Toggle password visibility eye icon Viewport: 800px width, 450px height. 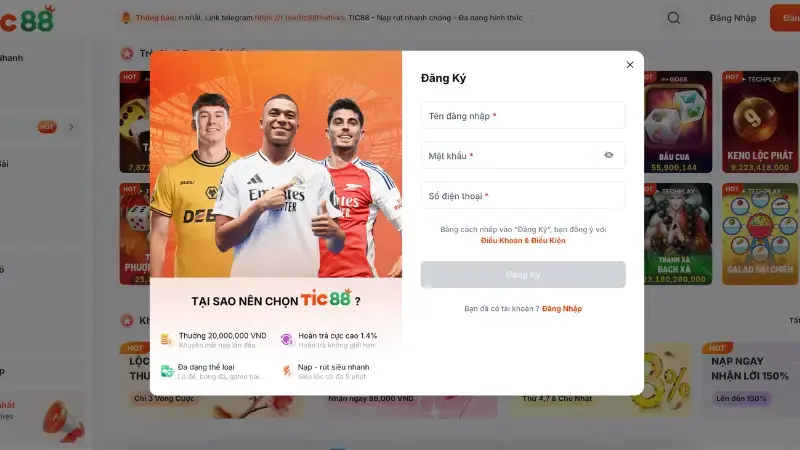click(x=608, y=155)
